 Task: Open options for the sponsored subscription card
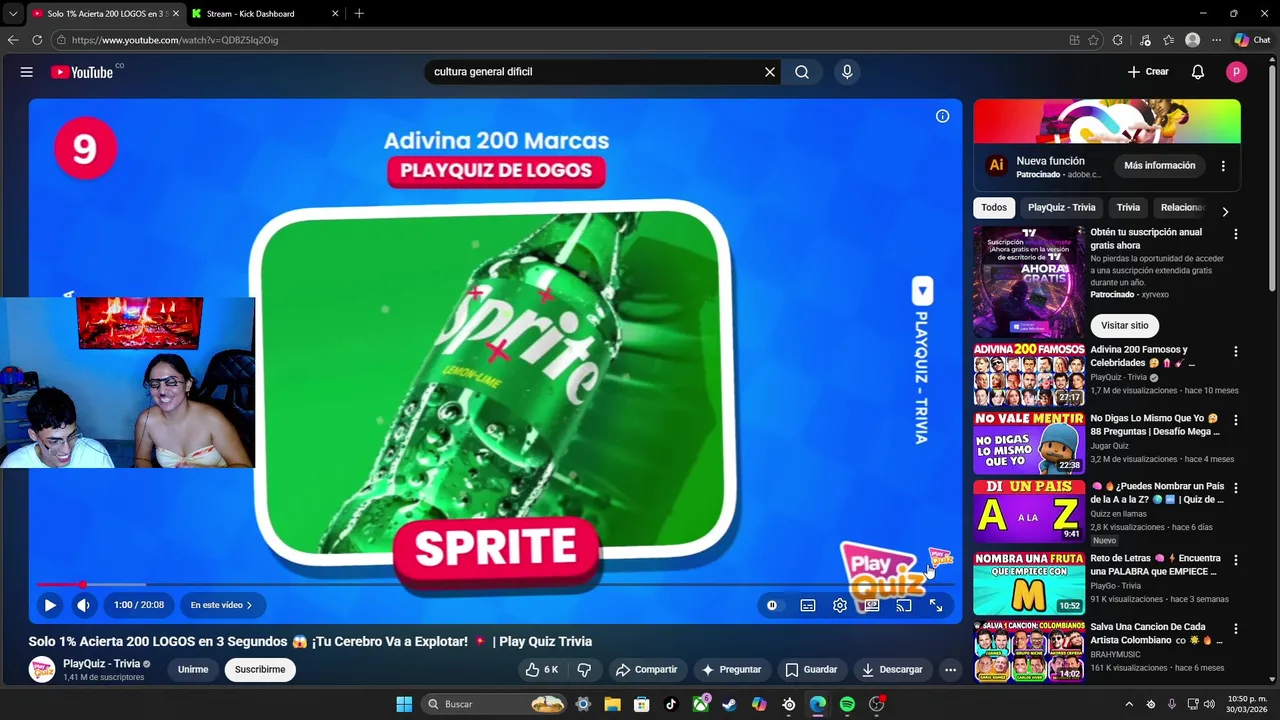[1236, 234]
